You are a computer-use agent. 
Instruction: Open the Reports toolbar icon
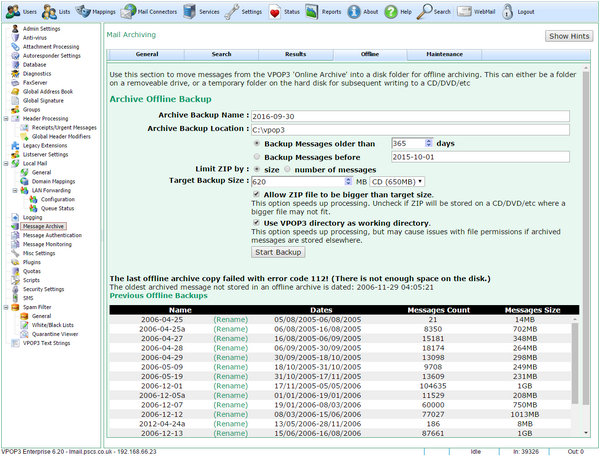tap(311, 12)
